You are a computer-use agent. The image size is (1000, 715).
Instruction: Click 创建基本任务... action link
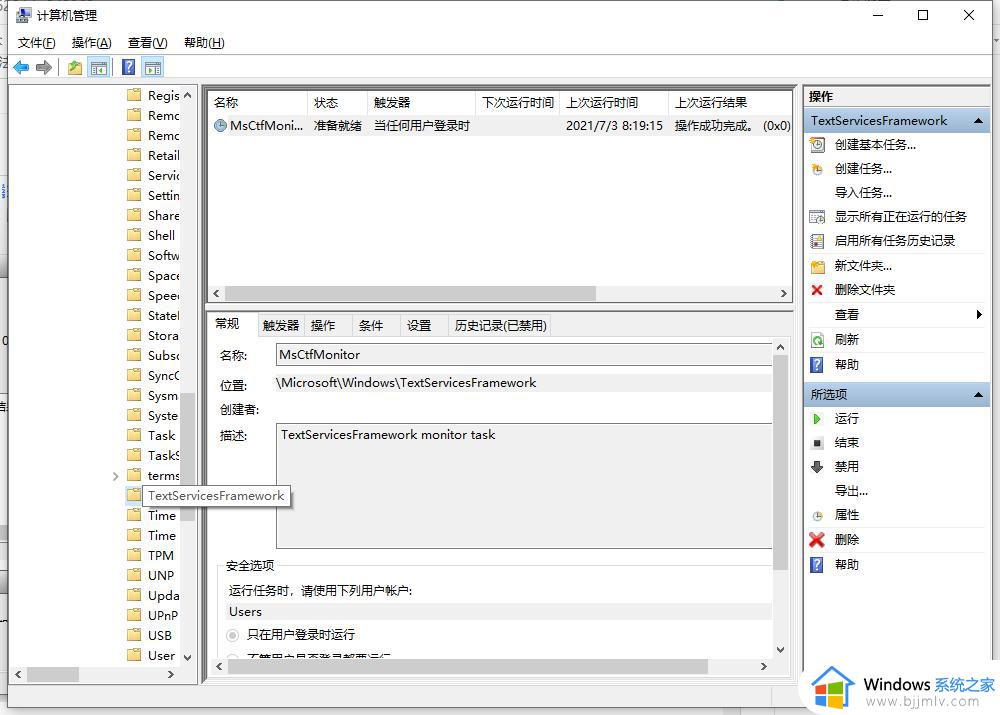[x=875, y=145]
